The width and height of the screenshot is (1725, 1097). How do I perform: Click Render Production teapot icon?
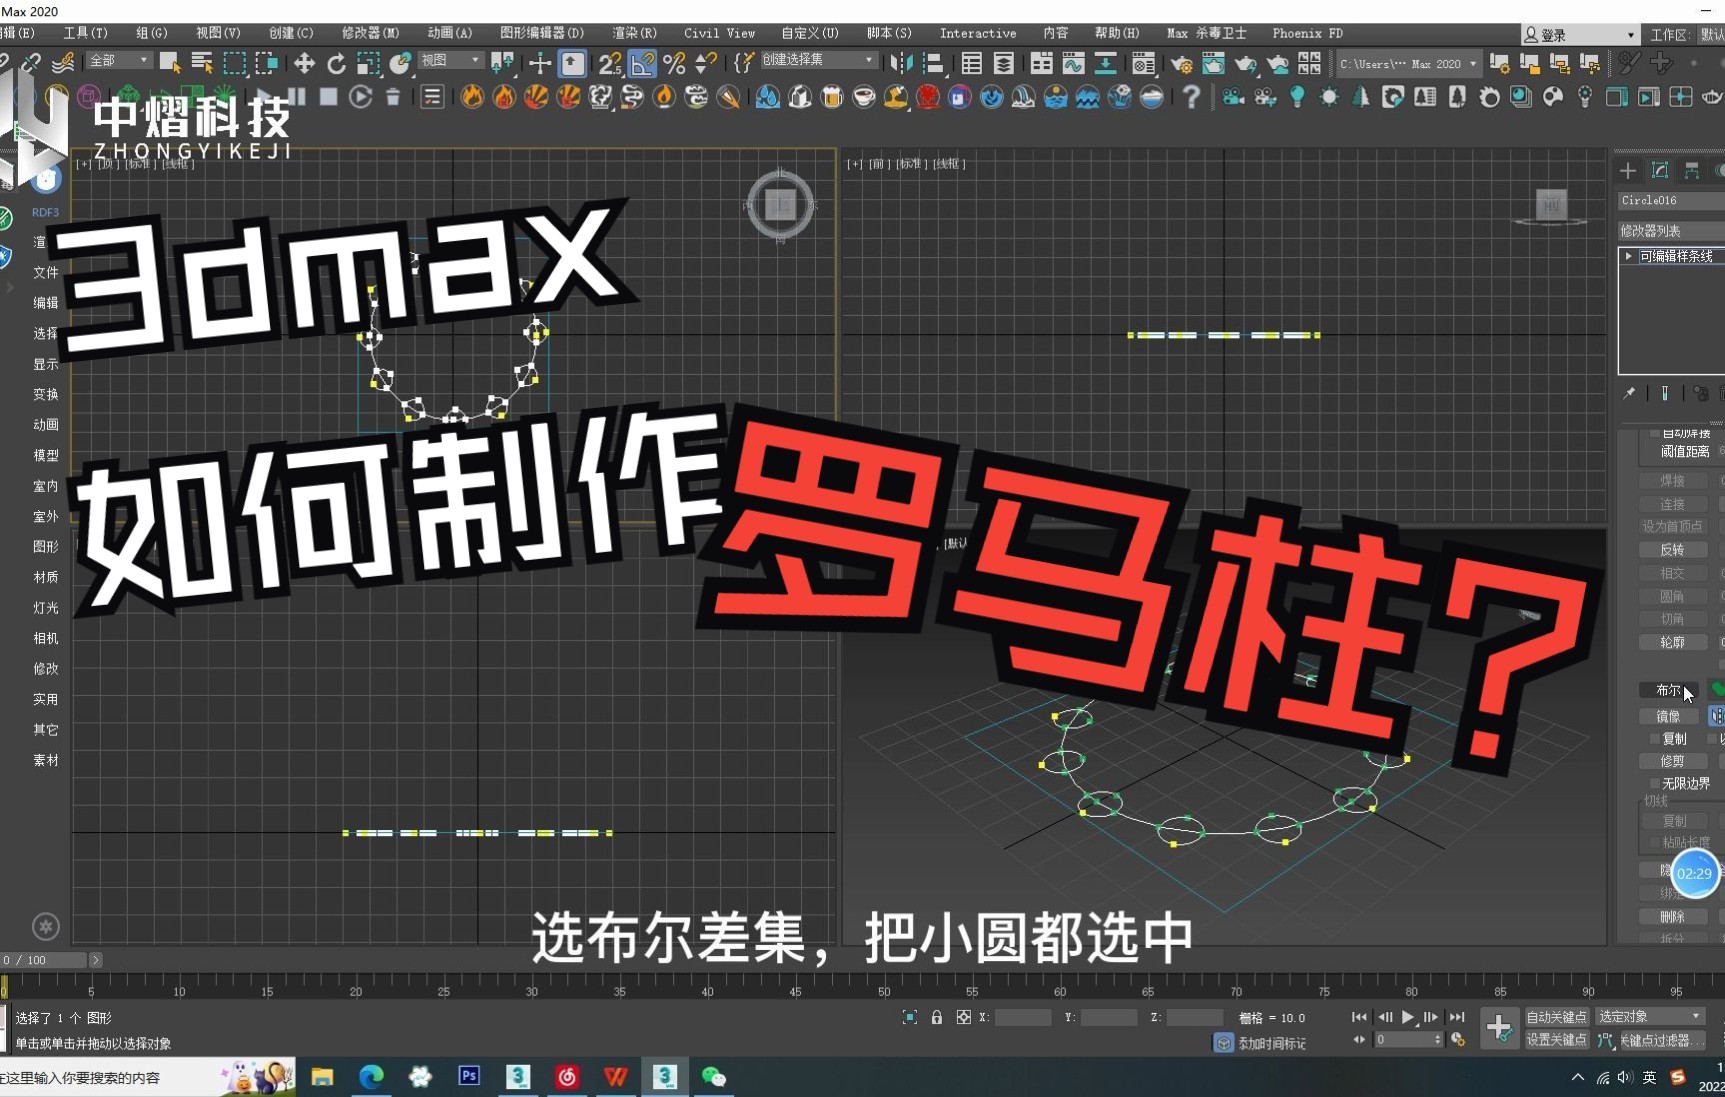click(1245, 63)
